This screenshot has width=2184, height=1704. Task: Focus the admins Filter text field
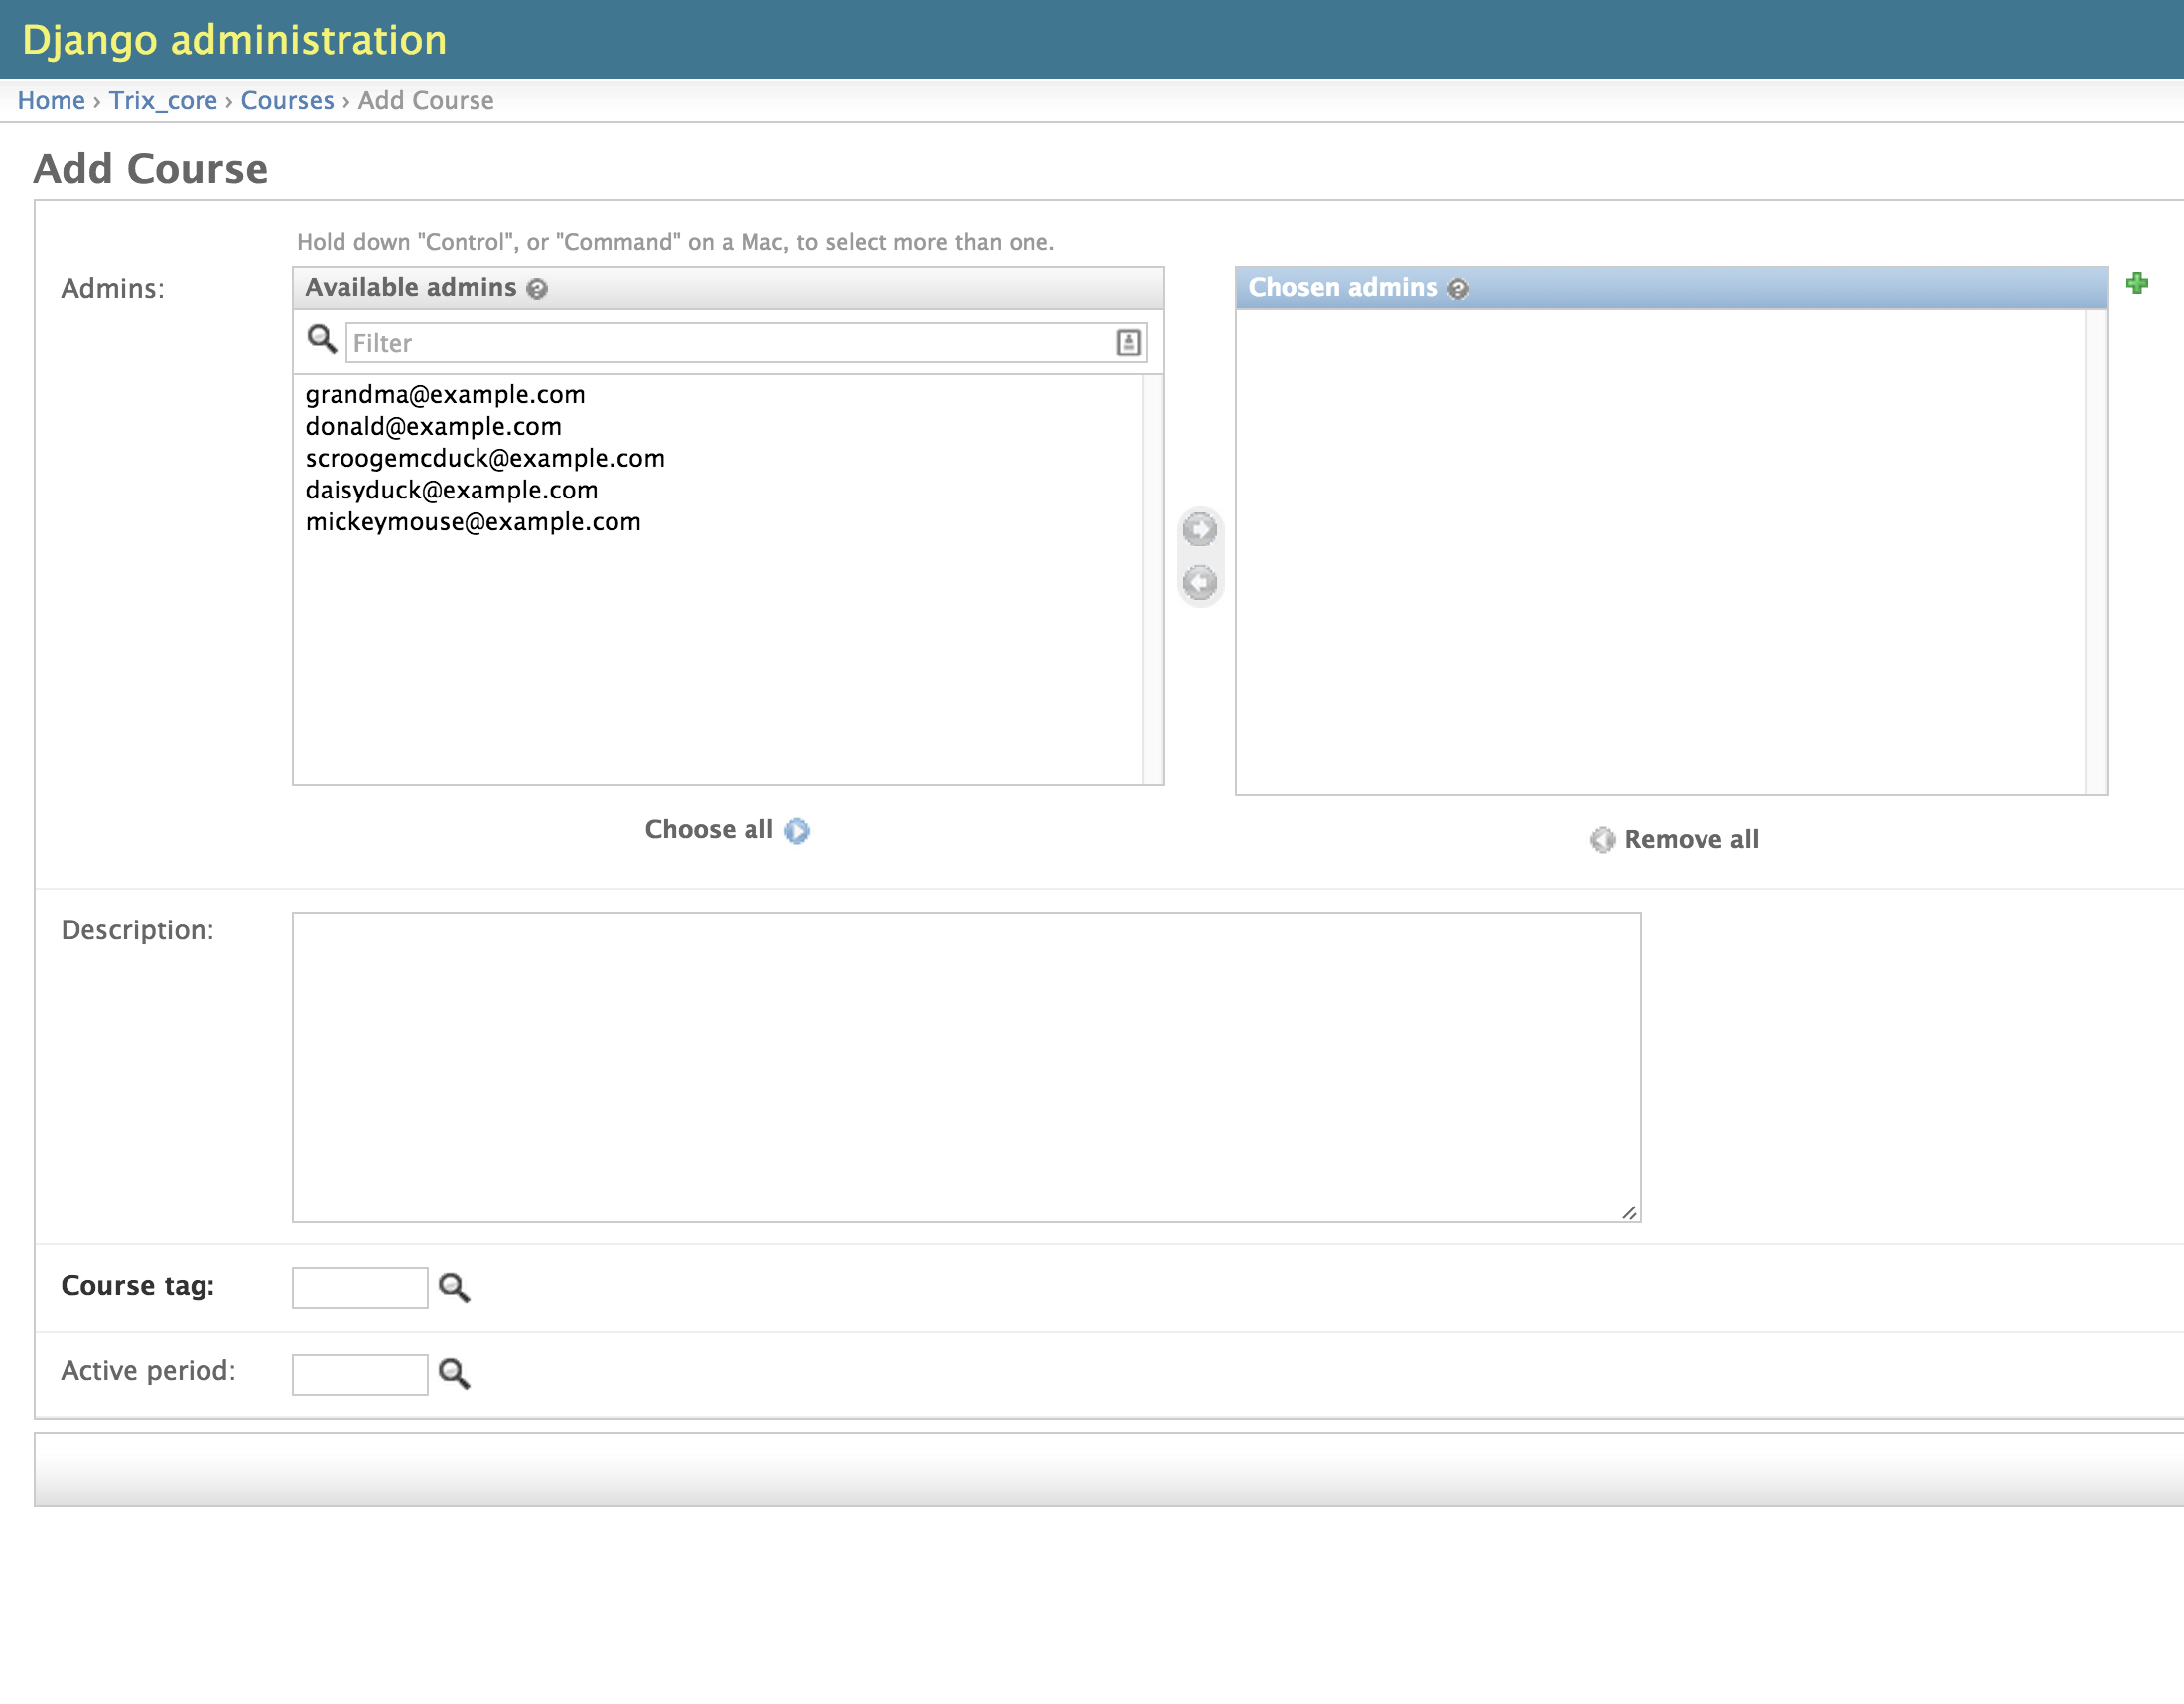pos(746,343)
